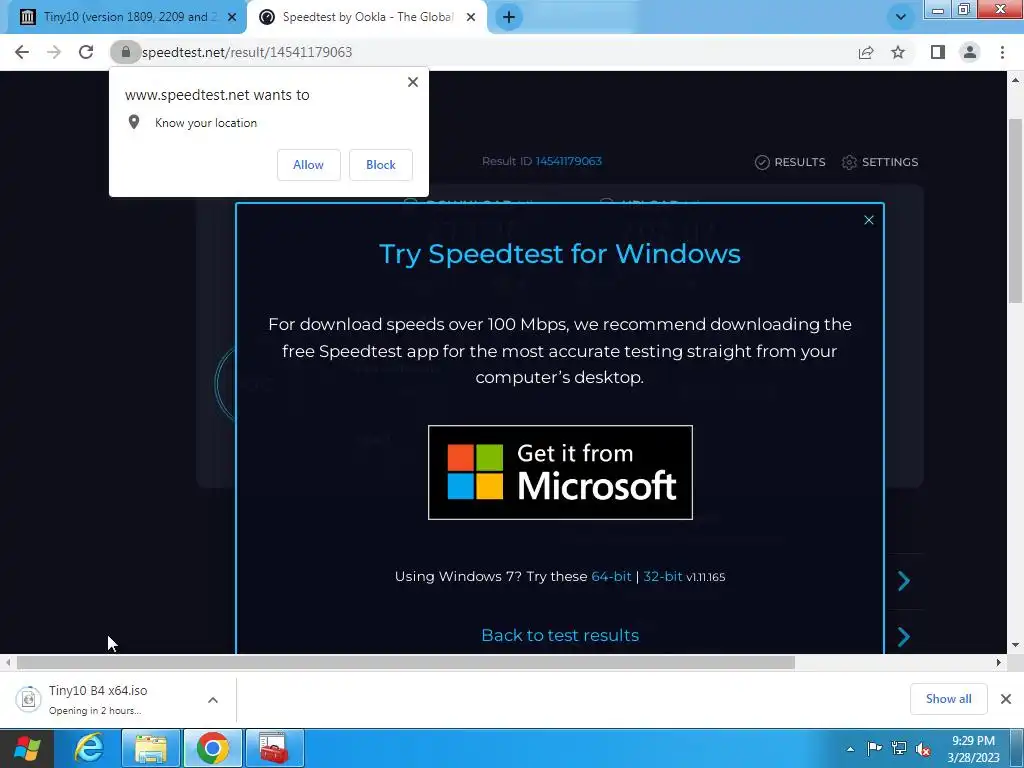Screen dimensions: 1024x768
Task: Click Back to test results
Action: pos(560,635)
